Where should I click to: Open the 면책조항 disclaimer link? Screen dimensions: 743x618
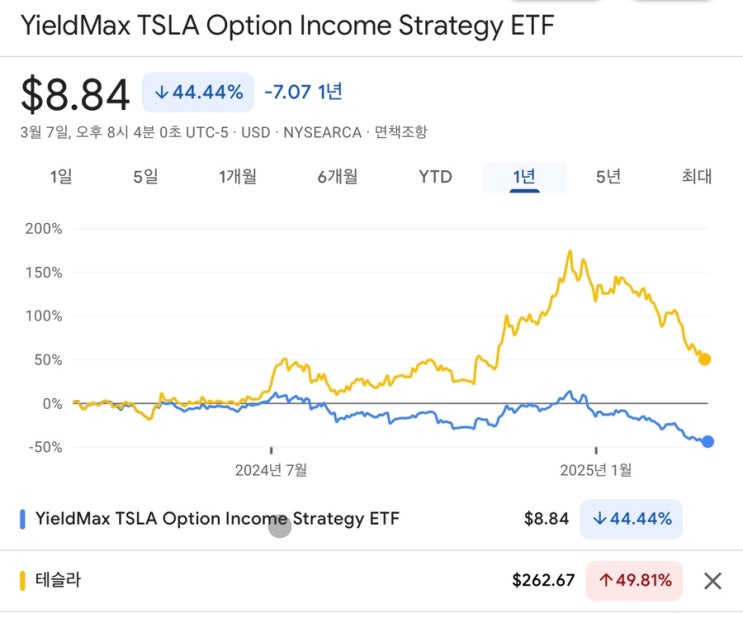401,132
